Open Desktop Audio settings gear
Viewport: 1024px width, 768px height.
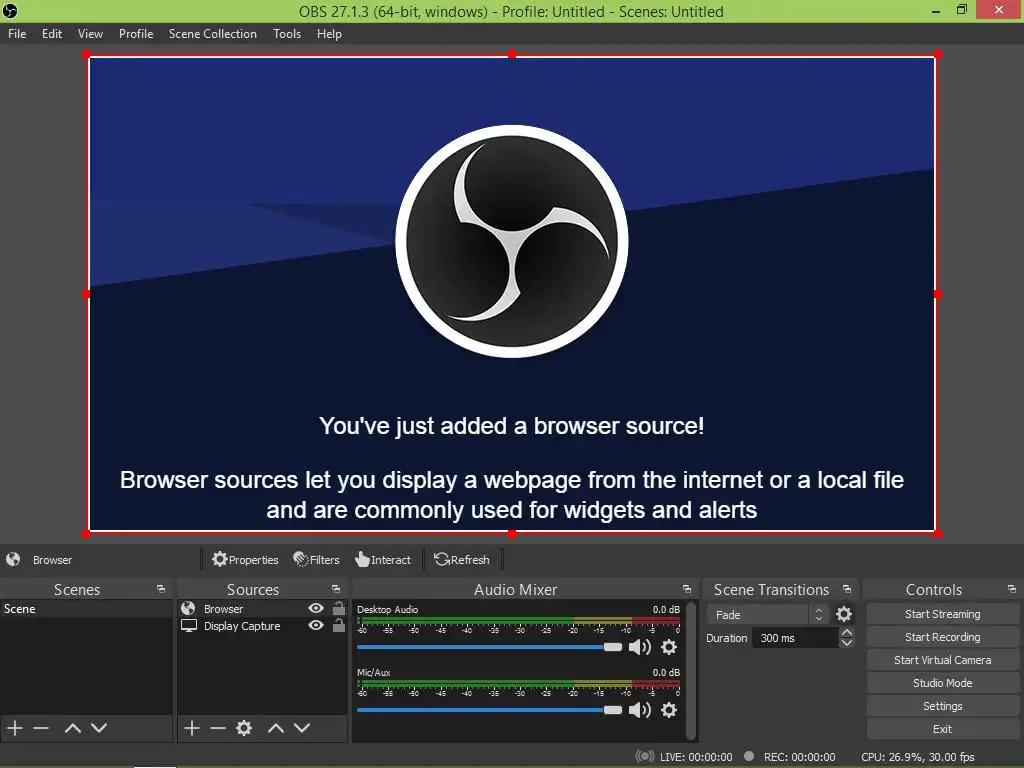point(669,647)
